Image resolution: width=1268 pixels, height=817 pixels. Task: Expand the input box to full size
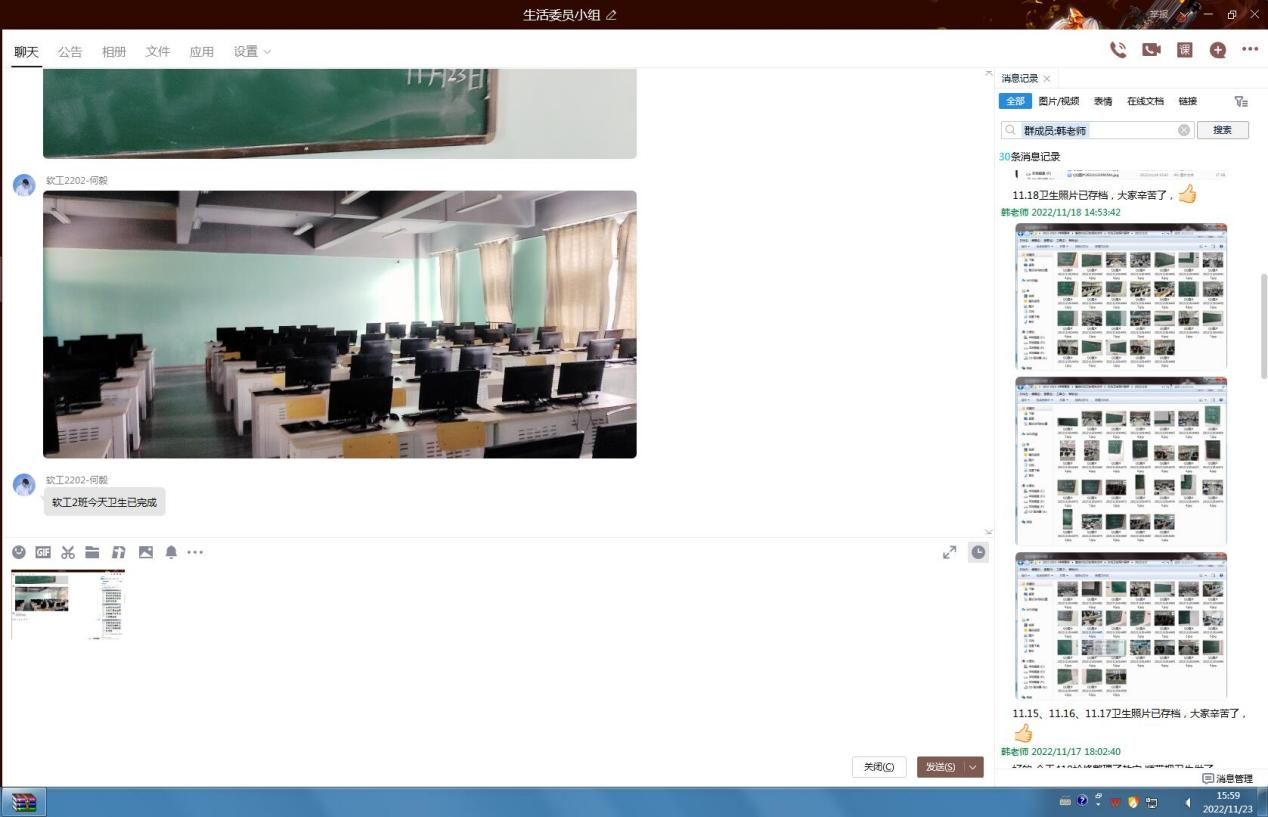949,552
